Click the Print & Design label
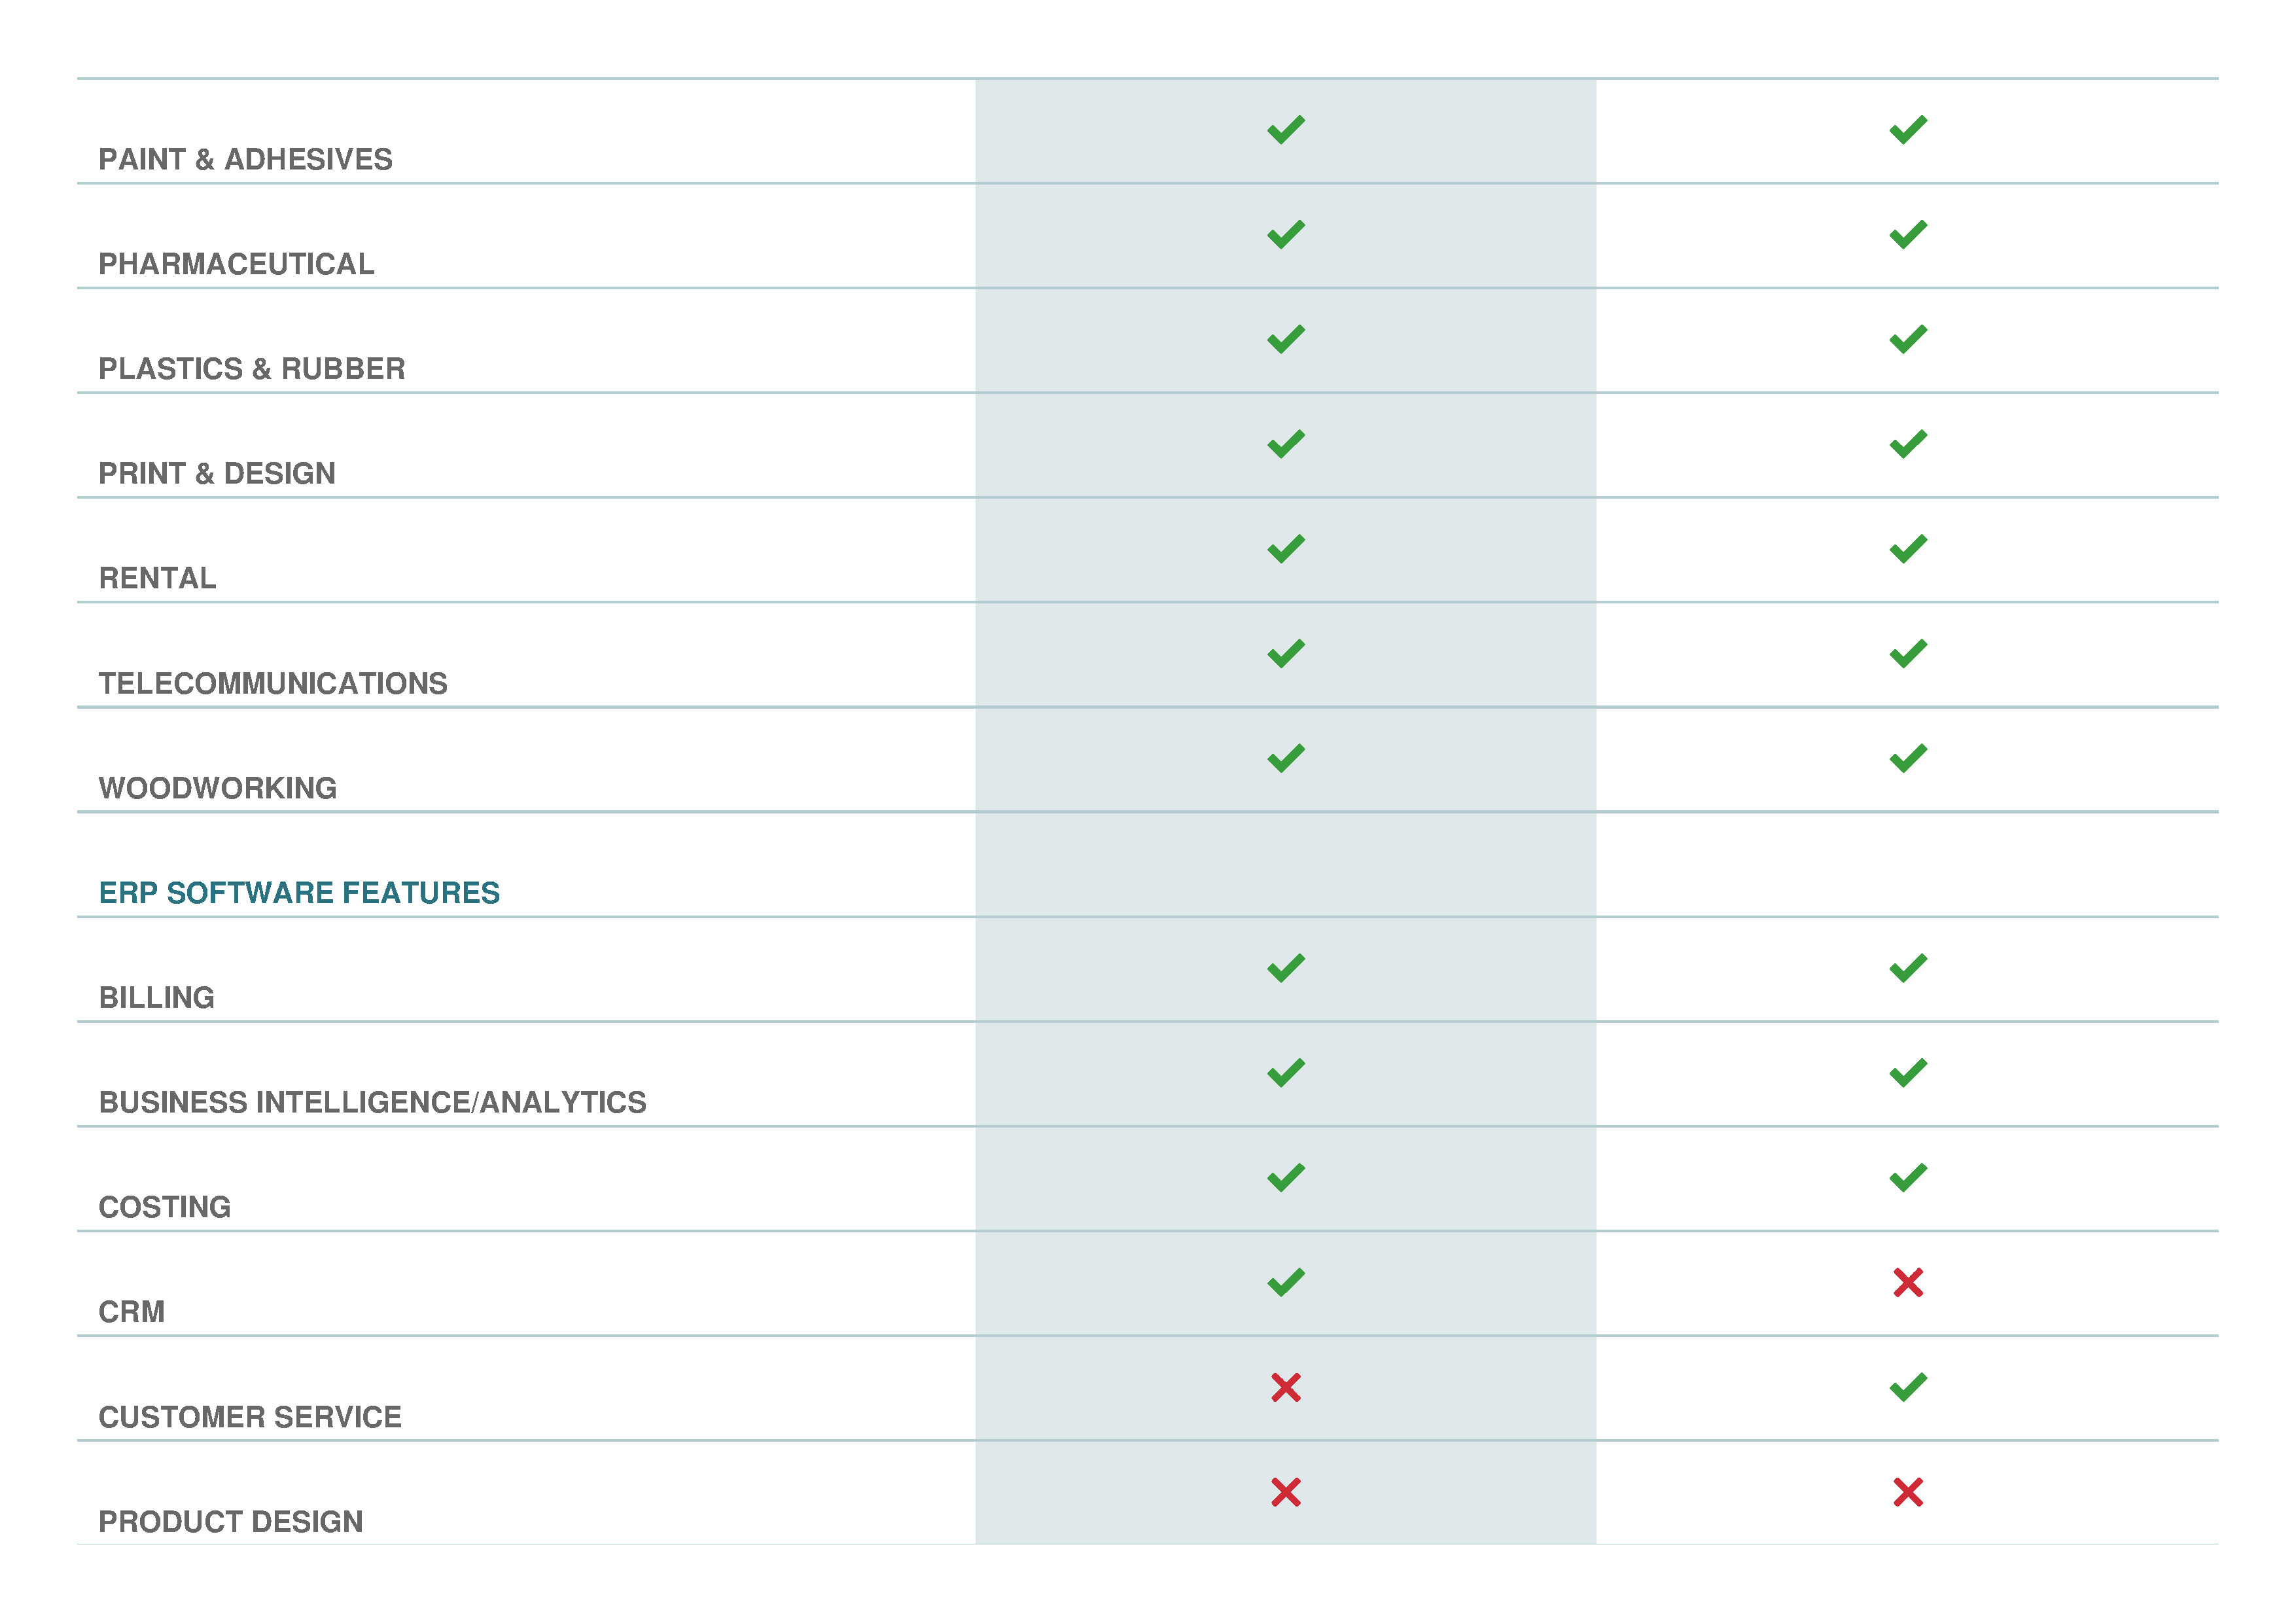Viewport: 2296px width, 1623px height. [217, 473]
